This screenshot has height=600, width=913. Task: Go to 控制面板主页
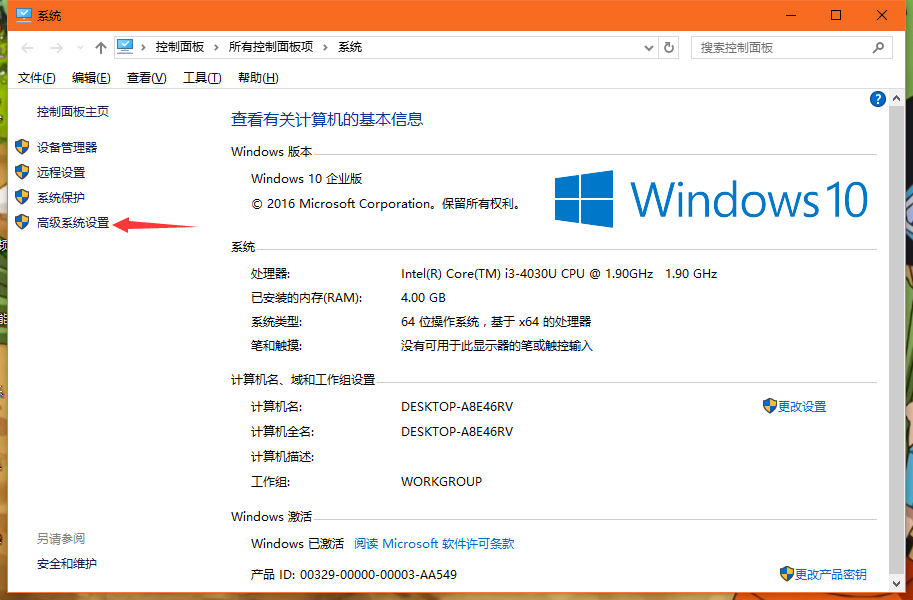73,111
